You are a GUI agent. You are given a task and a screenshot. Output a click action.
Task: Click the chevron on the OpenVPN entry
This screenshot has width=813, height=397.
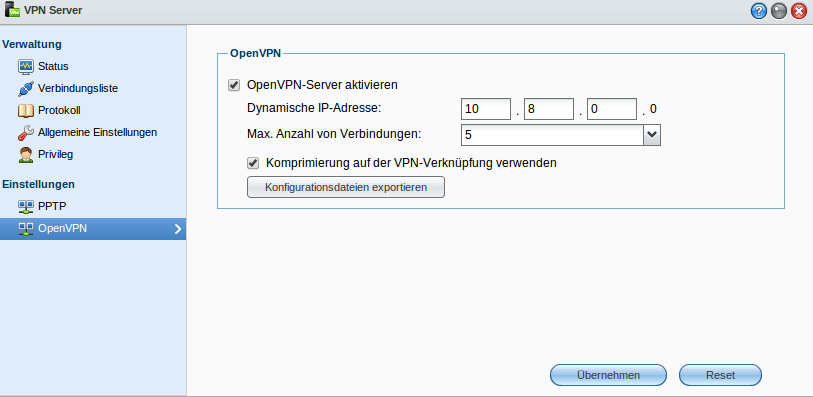(x=178, y=229)
